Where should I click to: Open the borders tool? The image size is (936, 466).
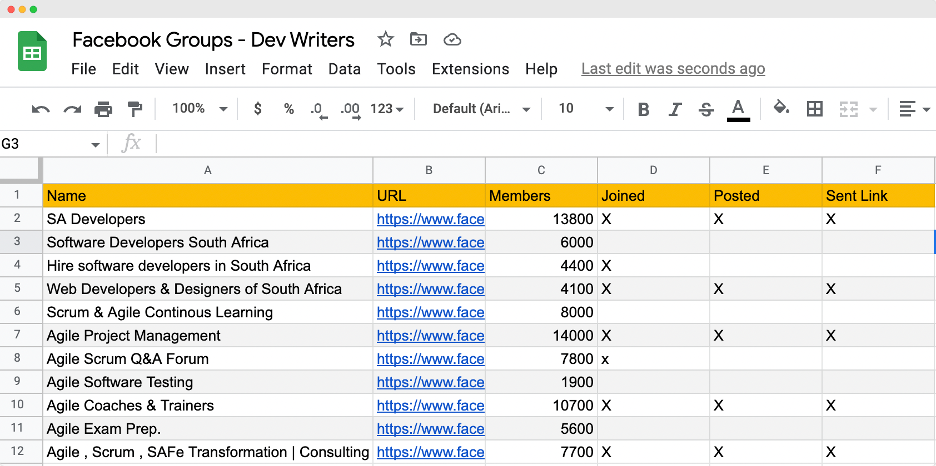[814, 109]
